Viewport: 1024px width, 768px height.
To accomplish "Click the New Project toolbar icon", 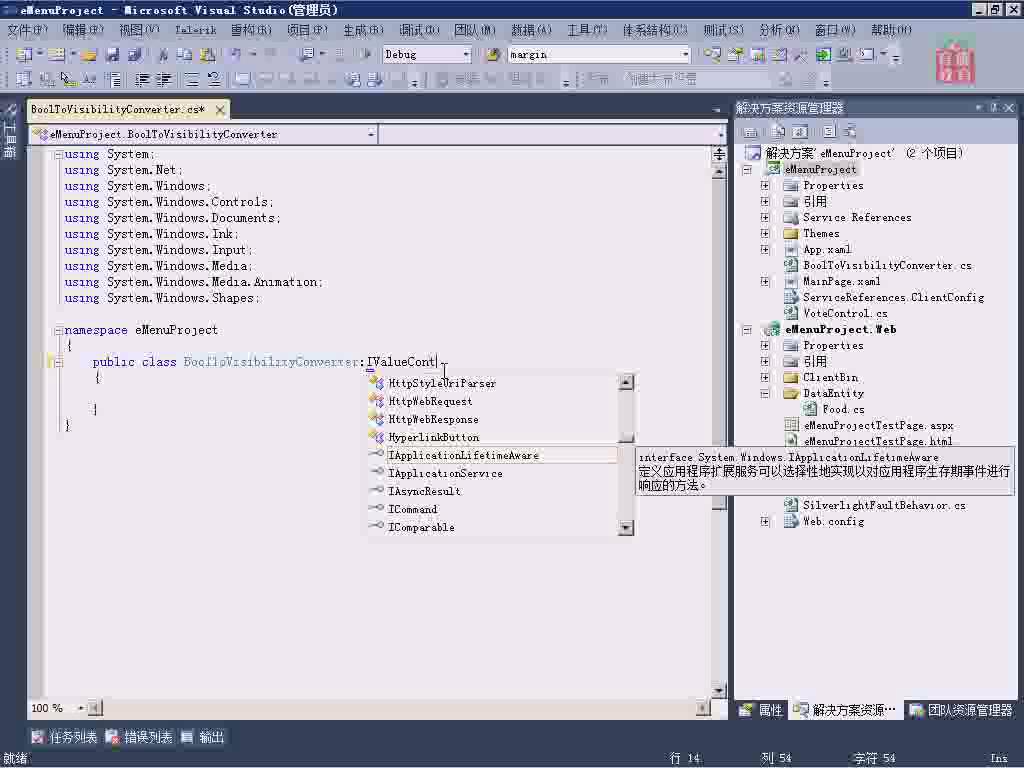I will (24, 55).
